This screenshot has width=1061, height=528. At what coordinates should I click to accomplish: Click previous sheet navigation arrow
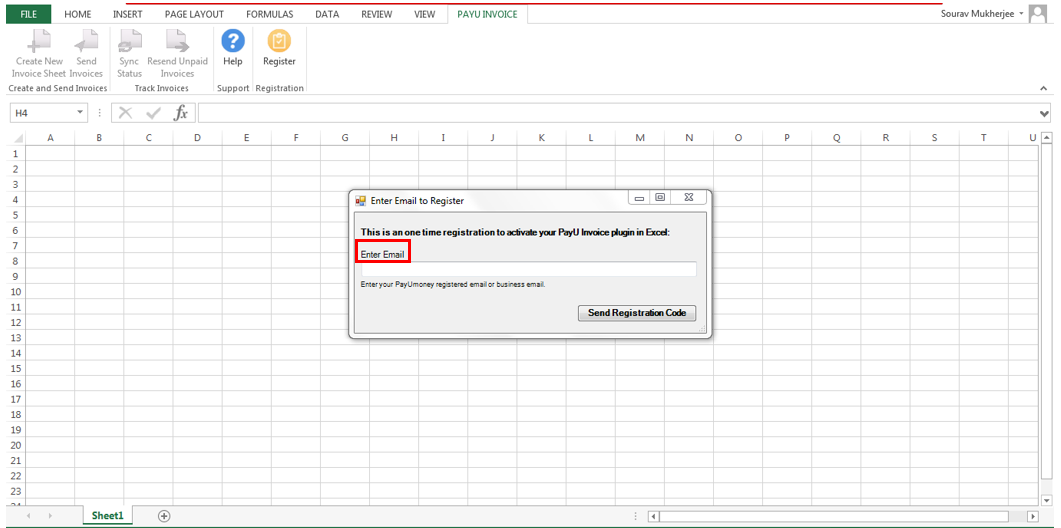pyautogui.click(x=28, y=516)
